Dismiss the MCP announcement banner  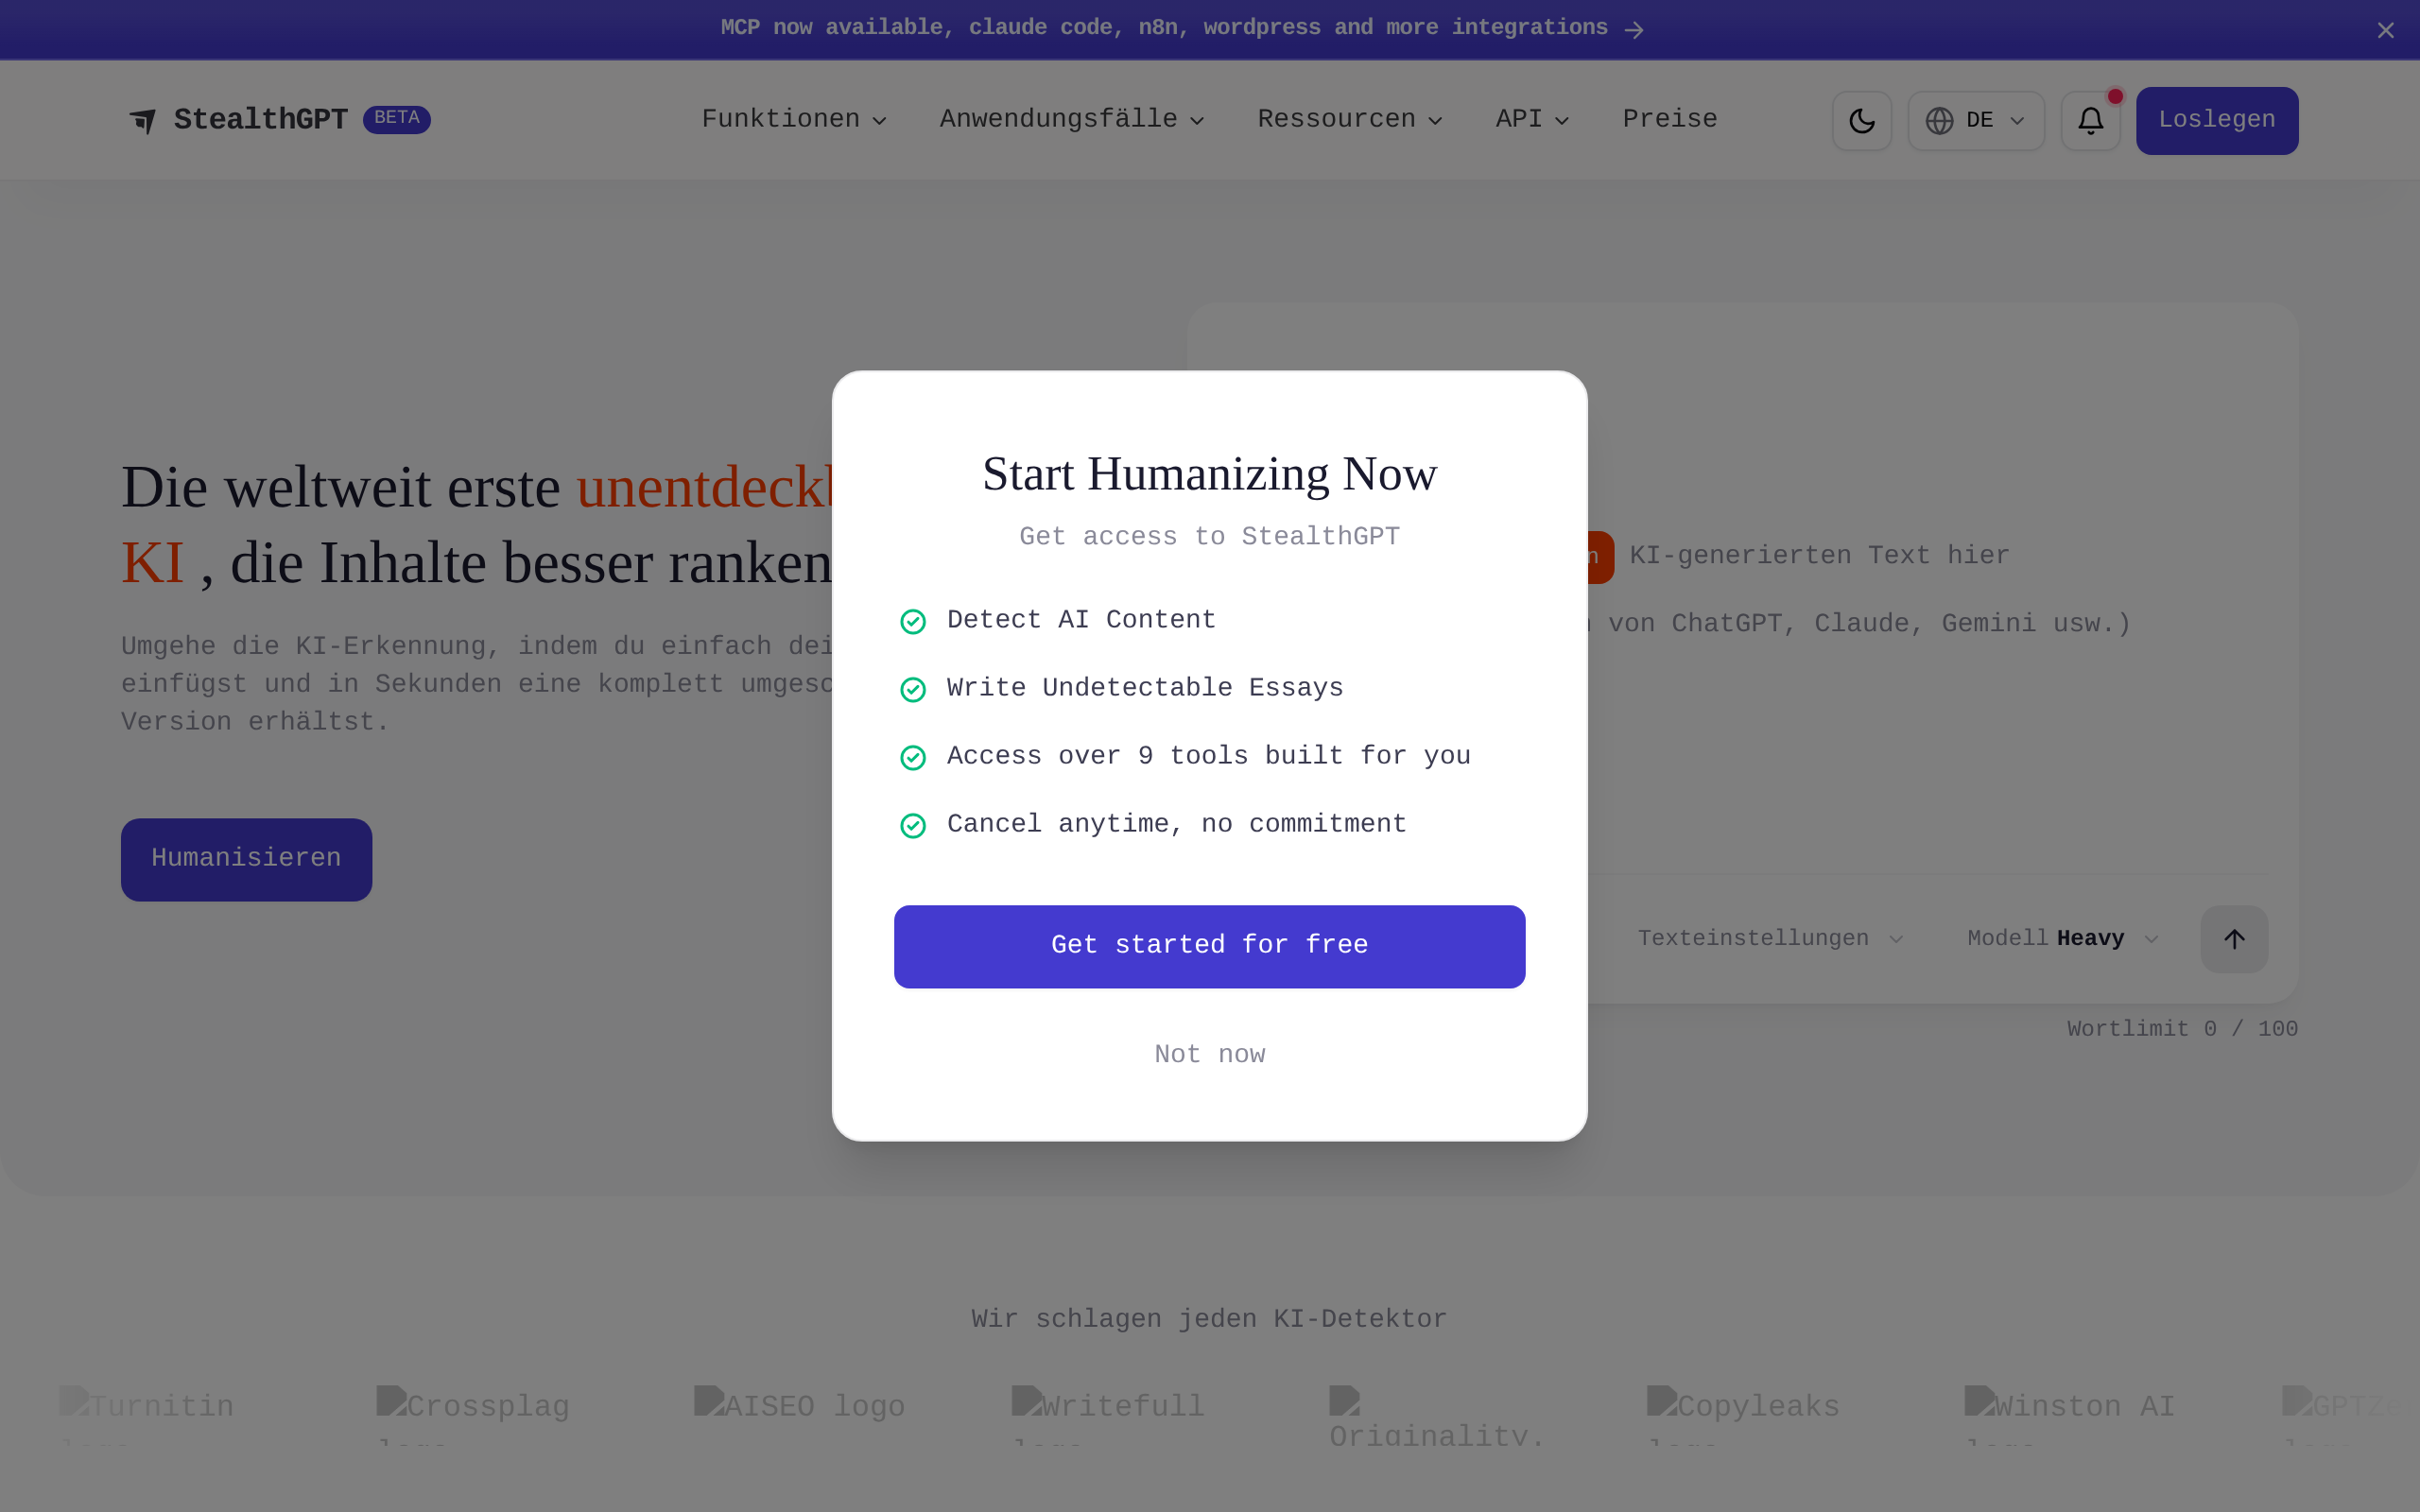[2385, 30]
